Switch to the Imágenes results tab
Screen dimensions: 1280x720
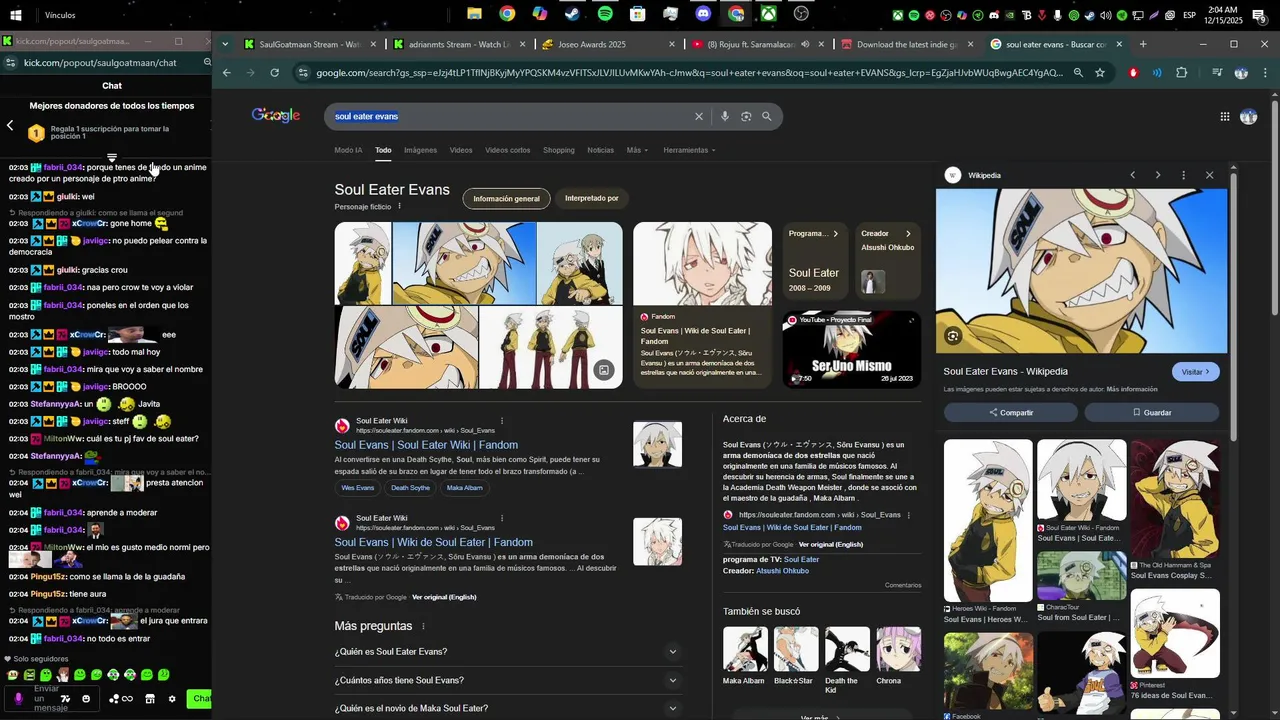[x=420, y=150]
